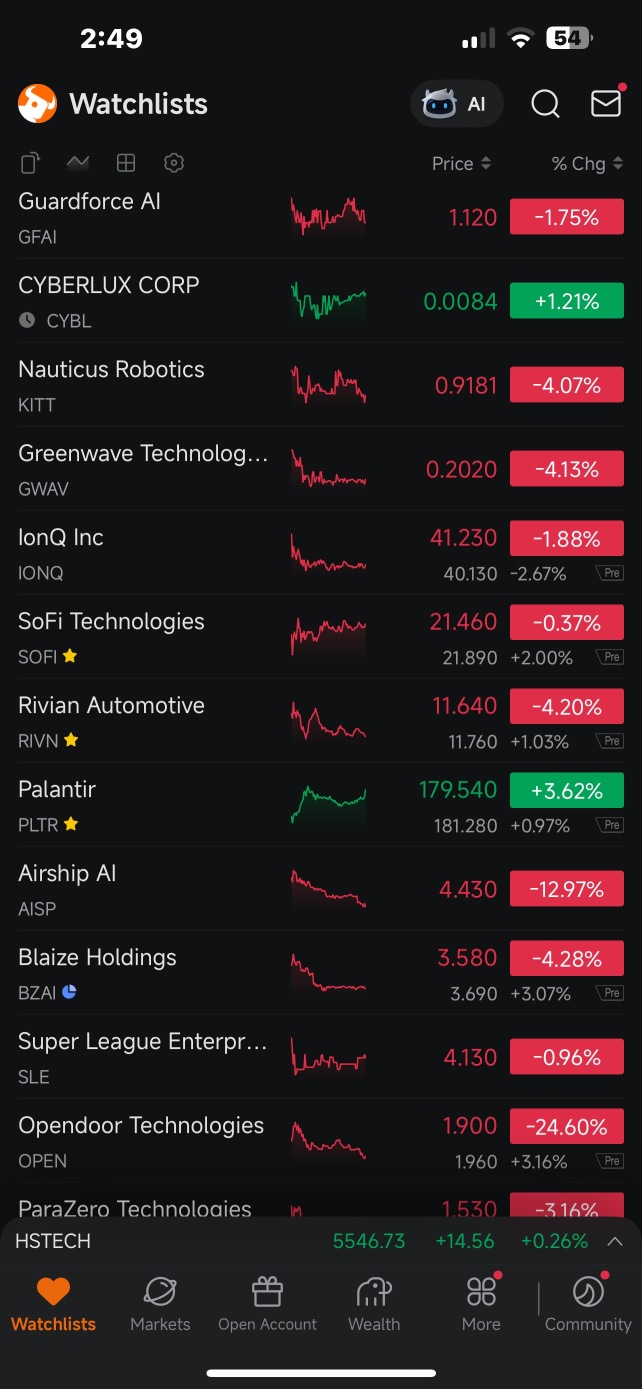This screenshot has width=642, height=1389.
Task: Open watchlist settings gear icon
Action: [x=174, y=163]
